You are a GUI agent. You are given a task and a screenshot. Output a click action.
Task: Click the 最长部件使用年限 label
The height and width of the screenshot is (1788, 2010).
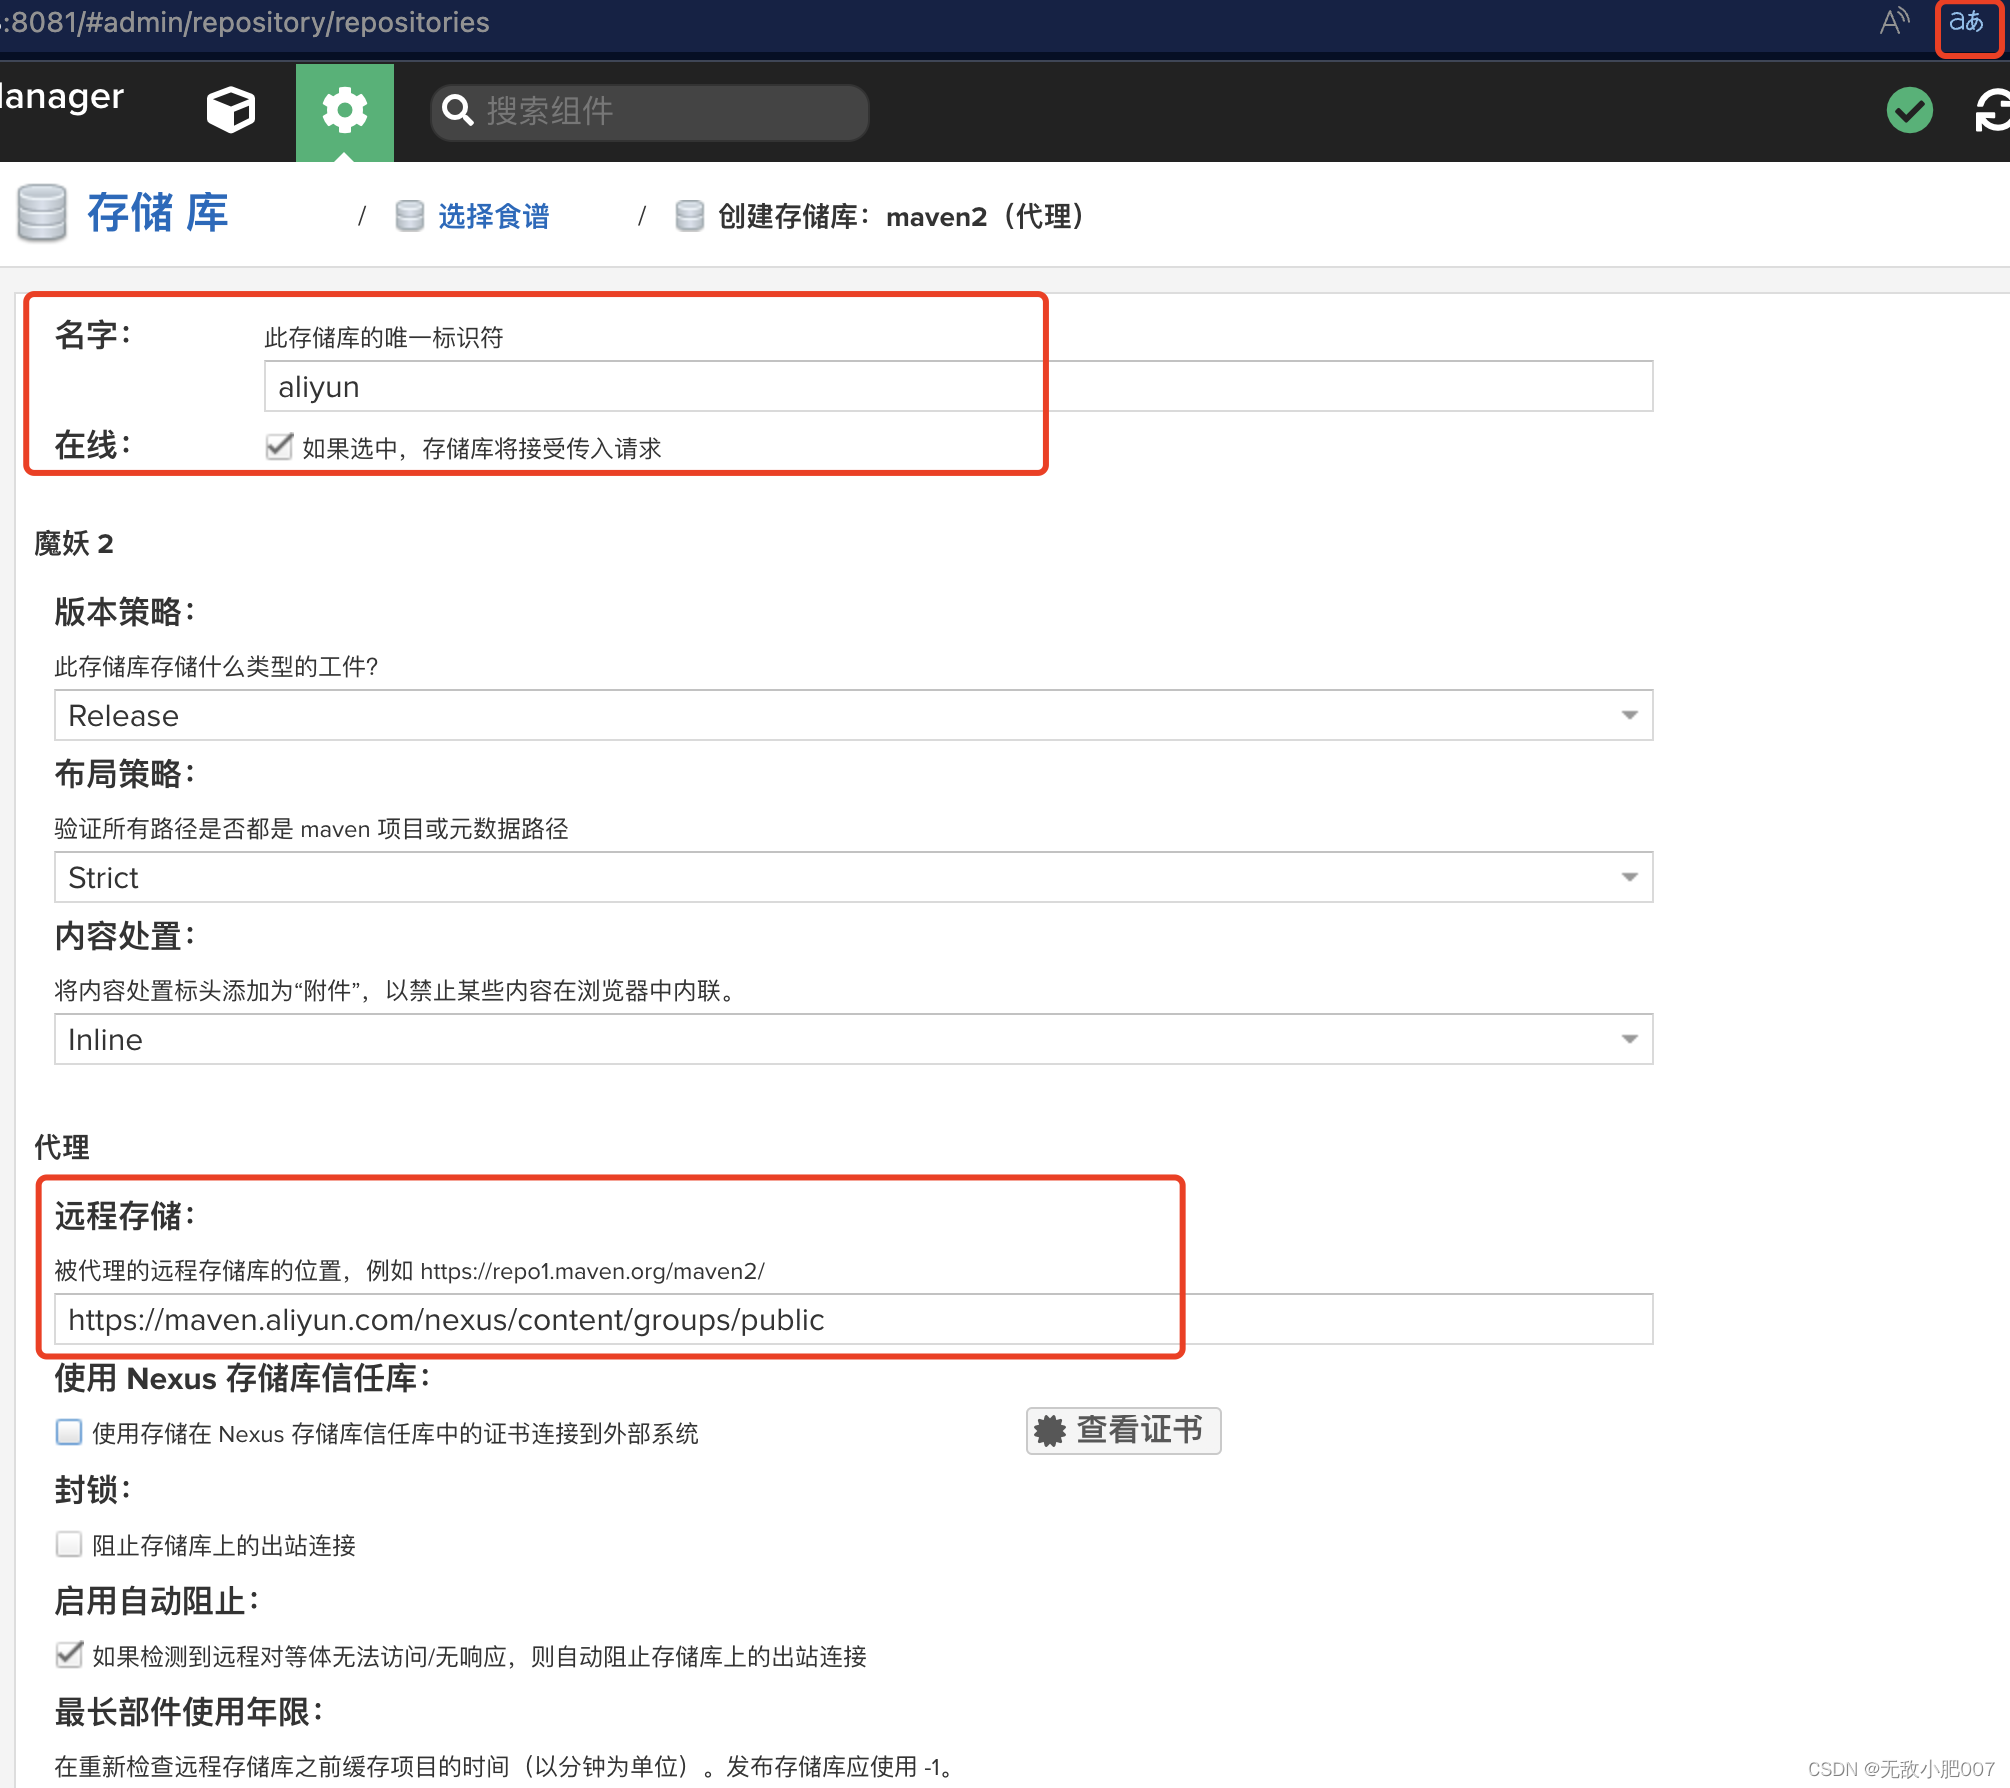coord(189,1711)
